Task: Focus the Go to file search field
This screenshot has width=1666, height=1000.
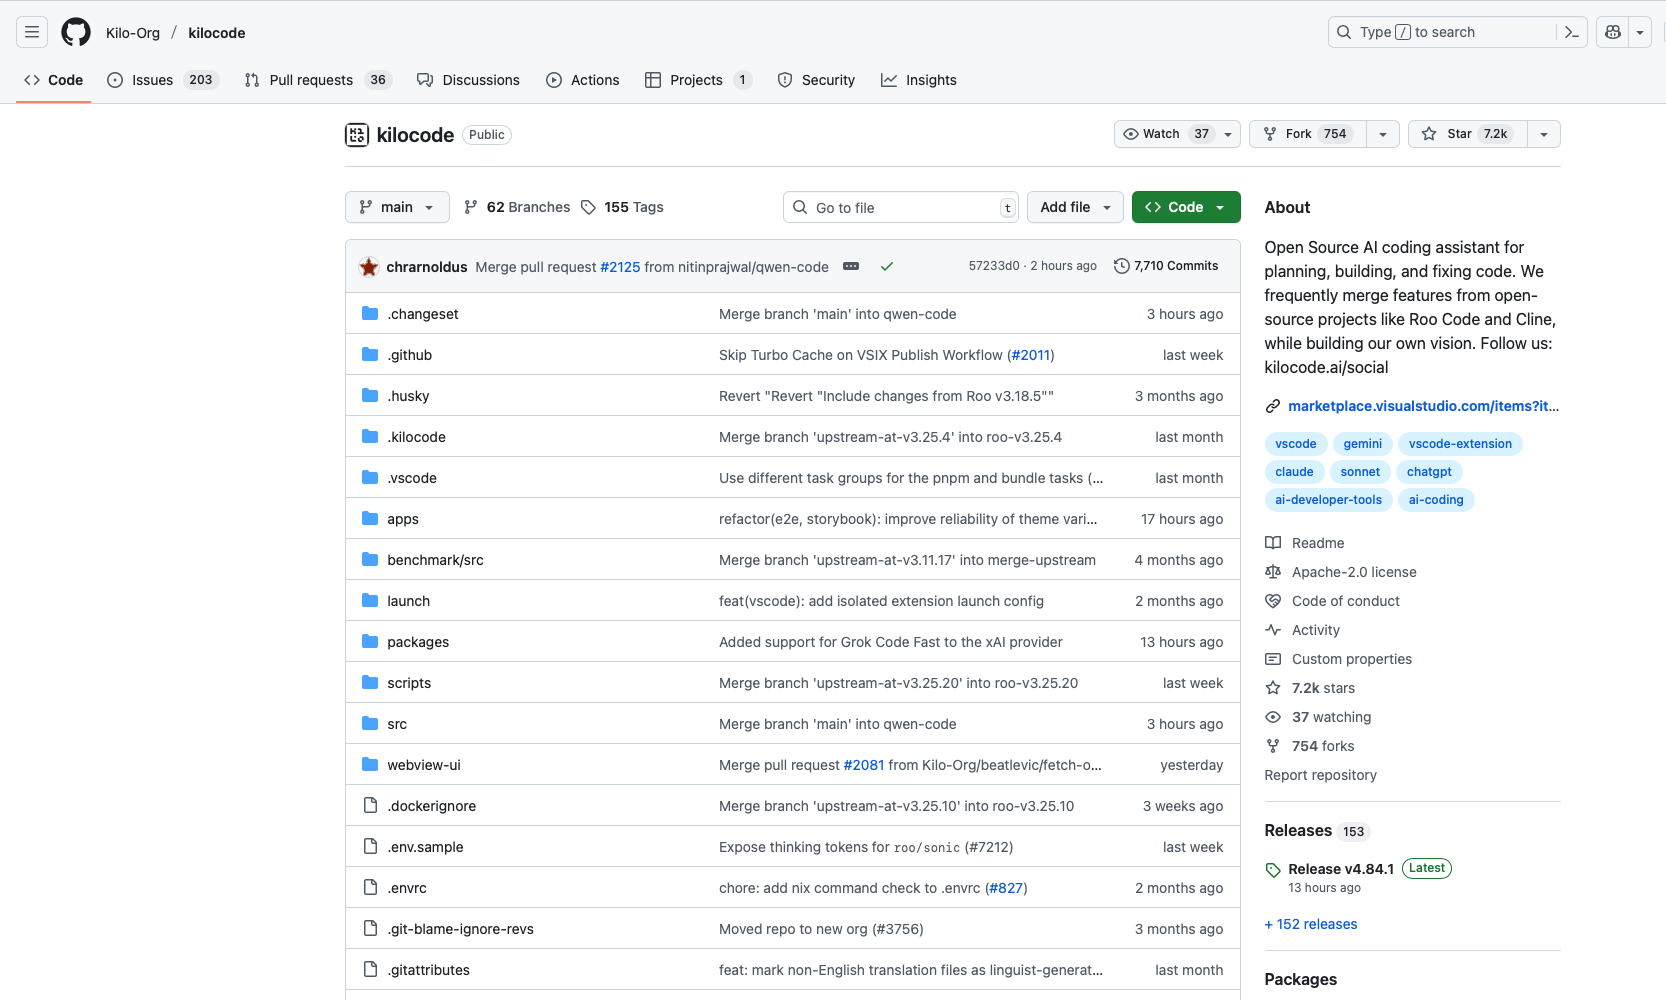Action: (x=900, y=207)
